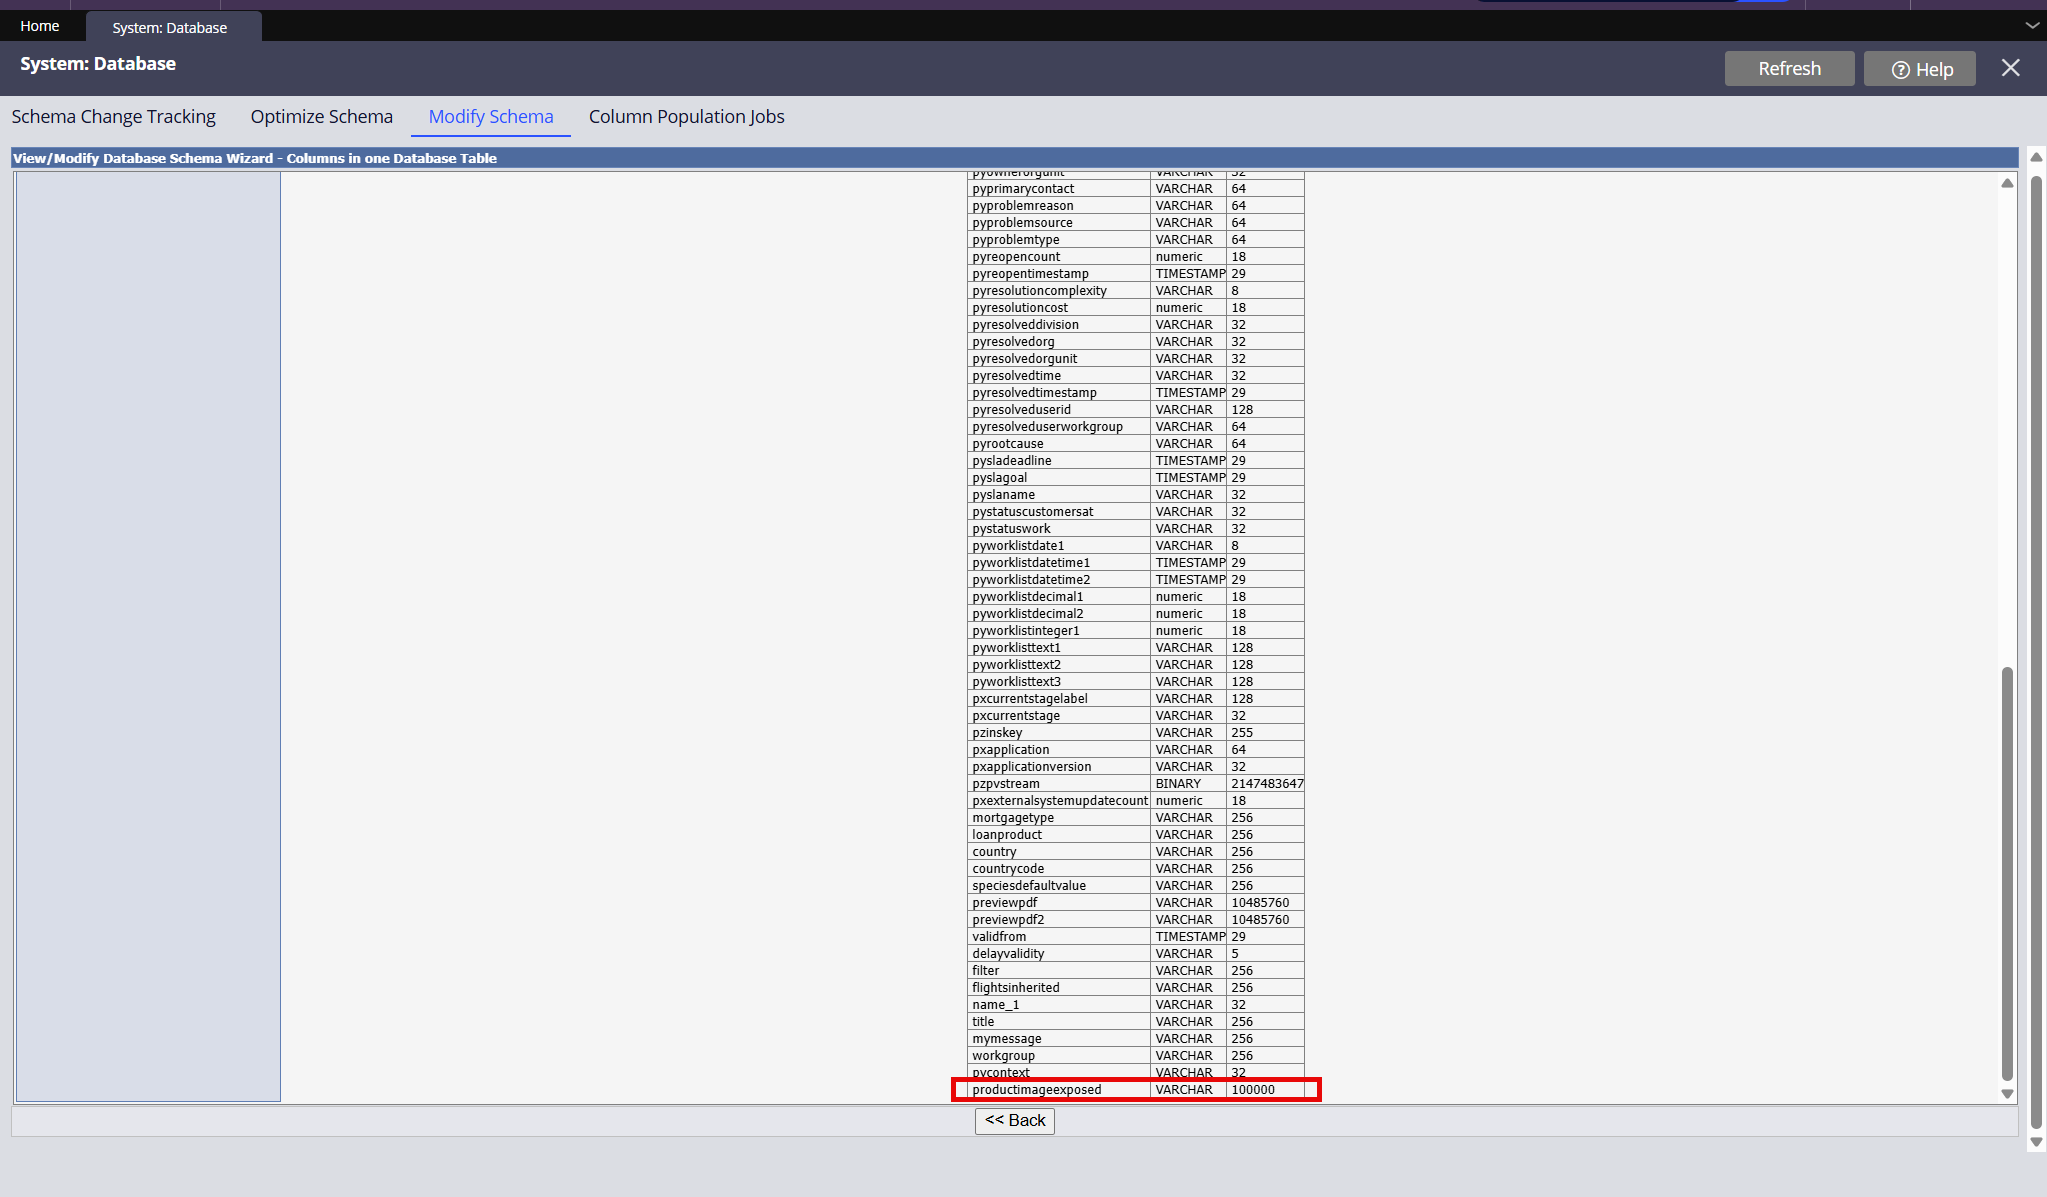Close the System: Database view with the X icon
Screen dimensions: 2047x1197
pyautogui.click(x=2011, y=68)
